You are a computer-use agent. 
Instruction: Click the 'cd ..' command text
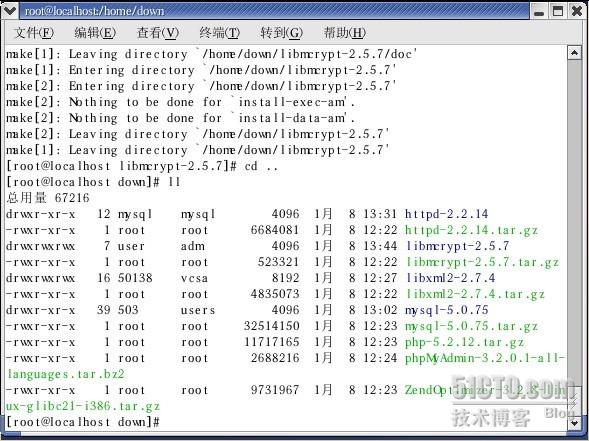261,166
